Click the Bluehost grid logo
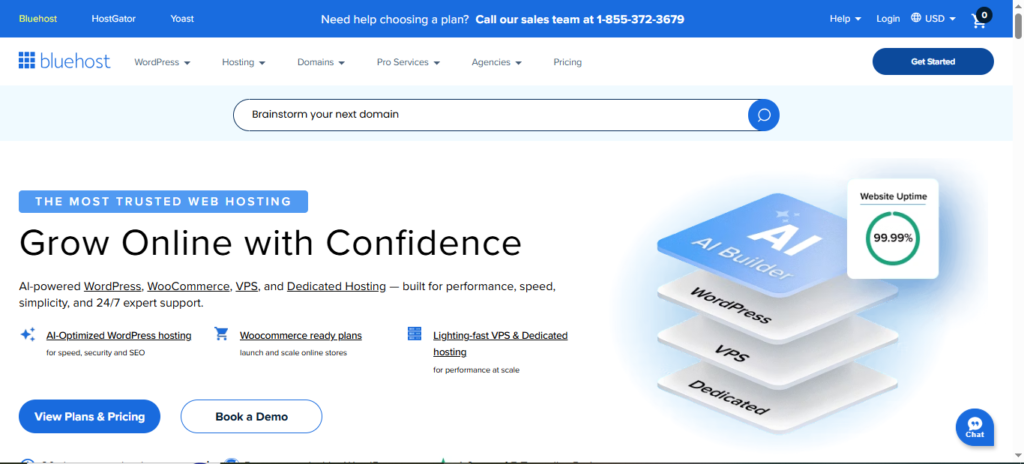The width and height of the screenshot is (1024, 464). [x=27, y=62]
